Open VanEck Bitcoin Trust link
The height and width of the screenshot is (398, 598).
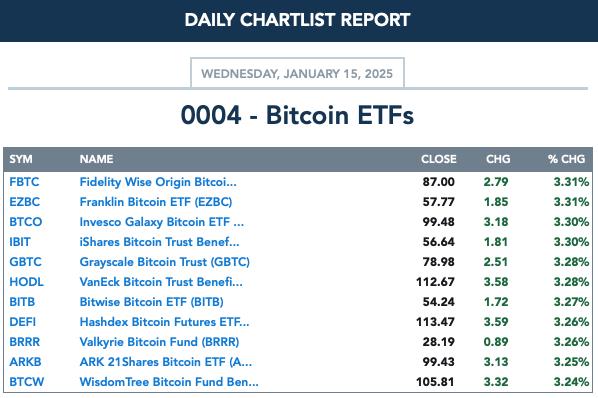(161, 282)
